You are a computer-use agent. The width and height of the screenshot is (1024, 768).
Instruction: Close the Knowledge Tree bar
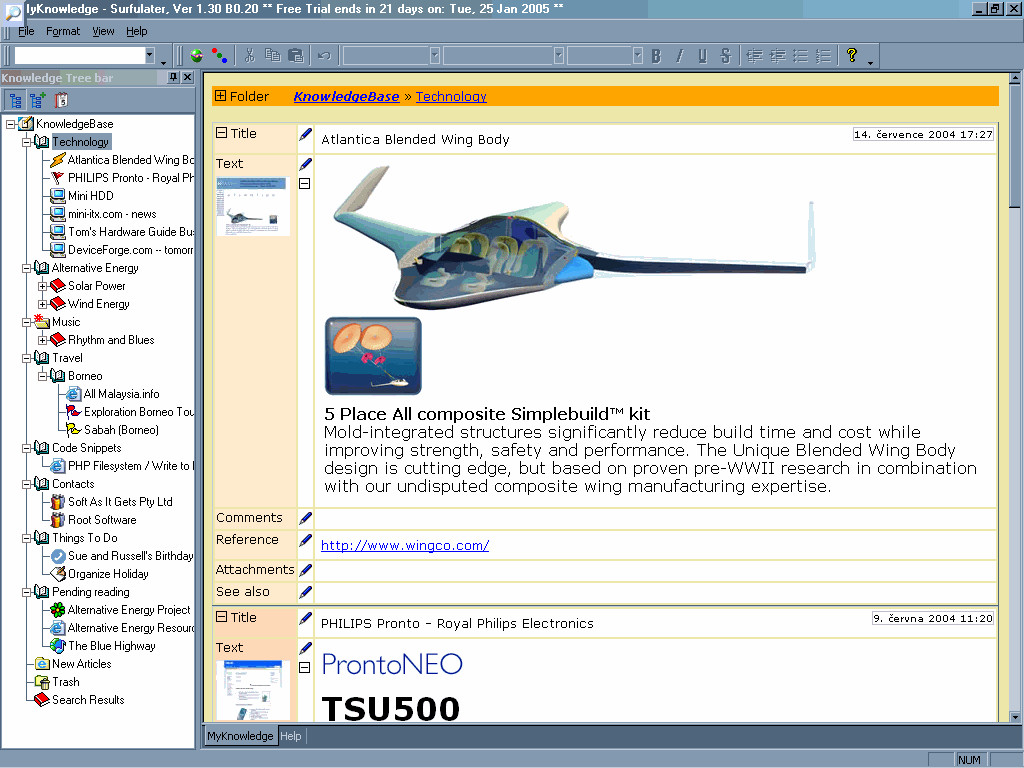[187, 78]
